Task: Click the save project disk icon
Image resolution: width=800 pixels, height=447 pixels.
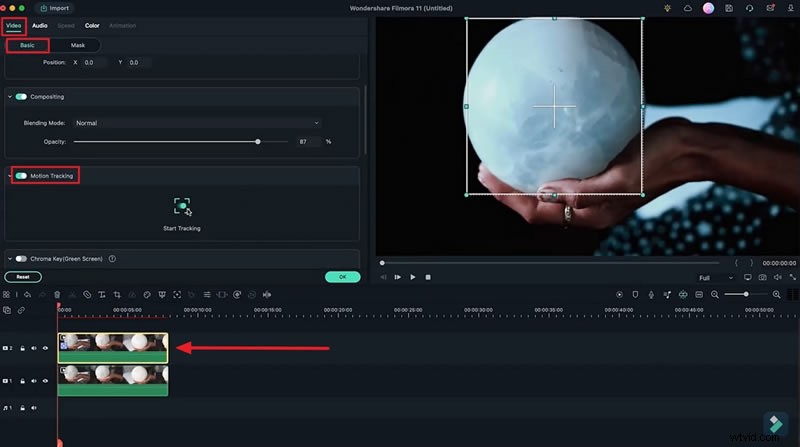Action: click(x=729, y=8)
